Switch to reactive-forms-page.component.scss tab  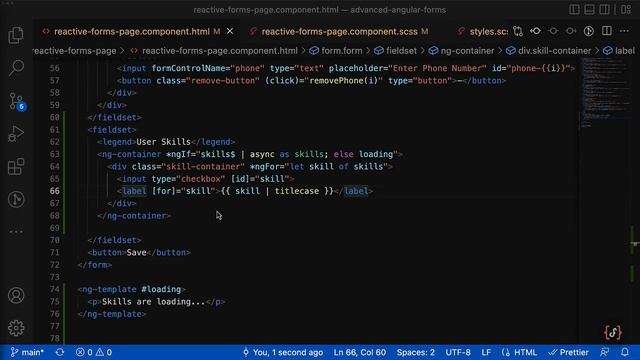click(x=339, y=31)
